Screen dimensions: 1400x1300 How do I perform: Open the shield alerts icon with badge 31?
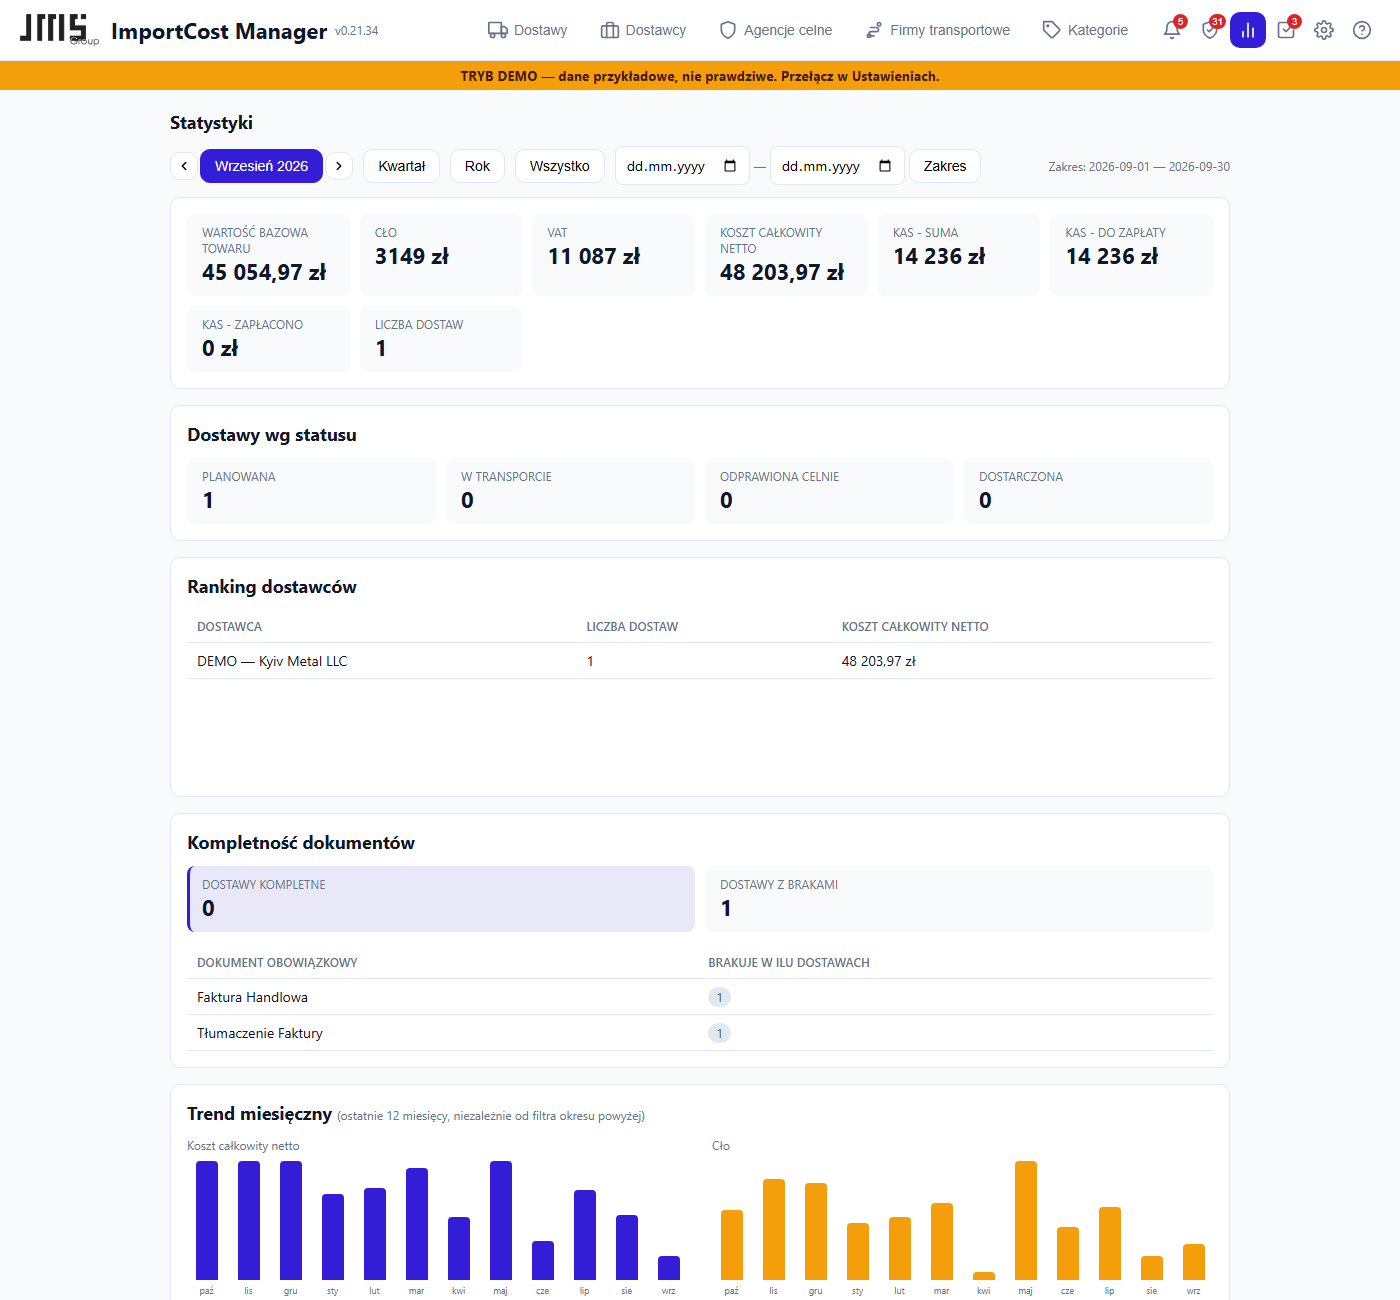pos(1210,30)
